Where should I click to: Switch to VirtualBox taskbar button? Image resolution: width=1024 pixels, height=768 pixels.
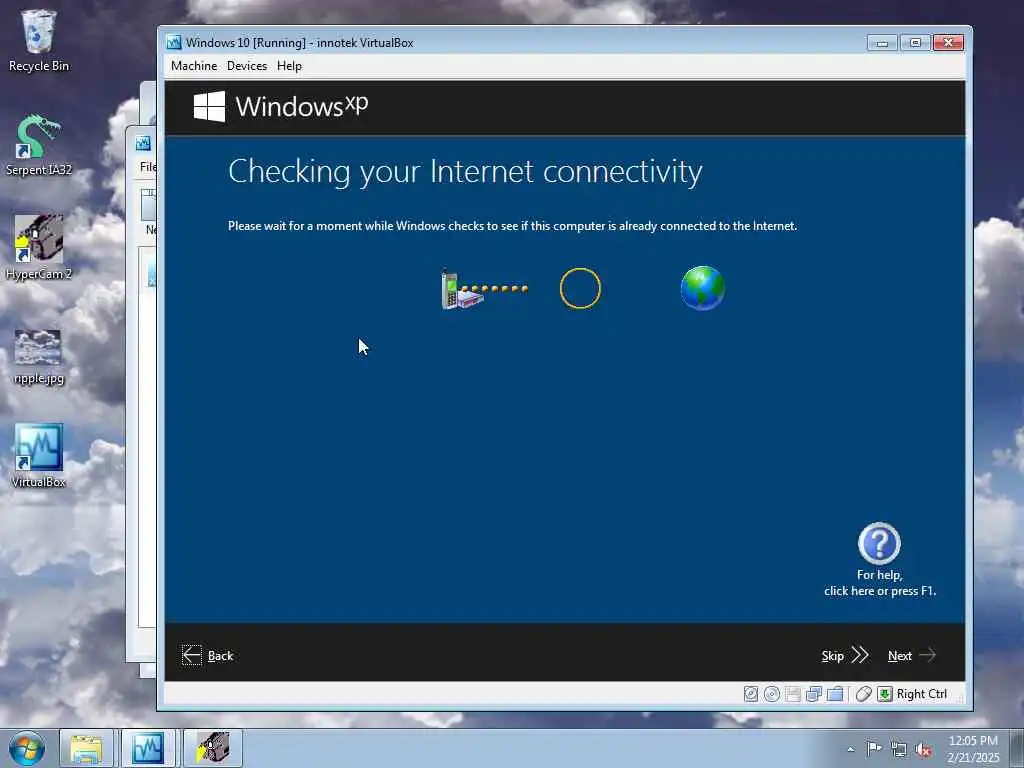148,748
